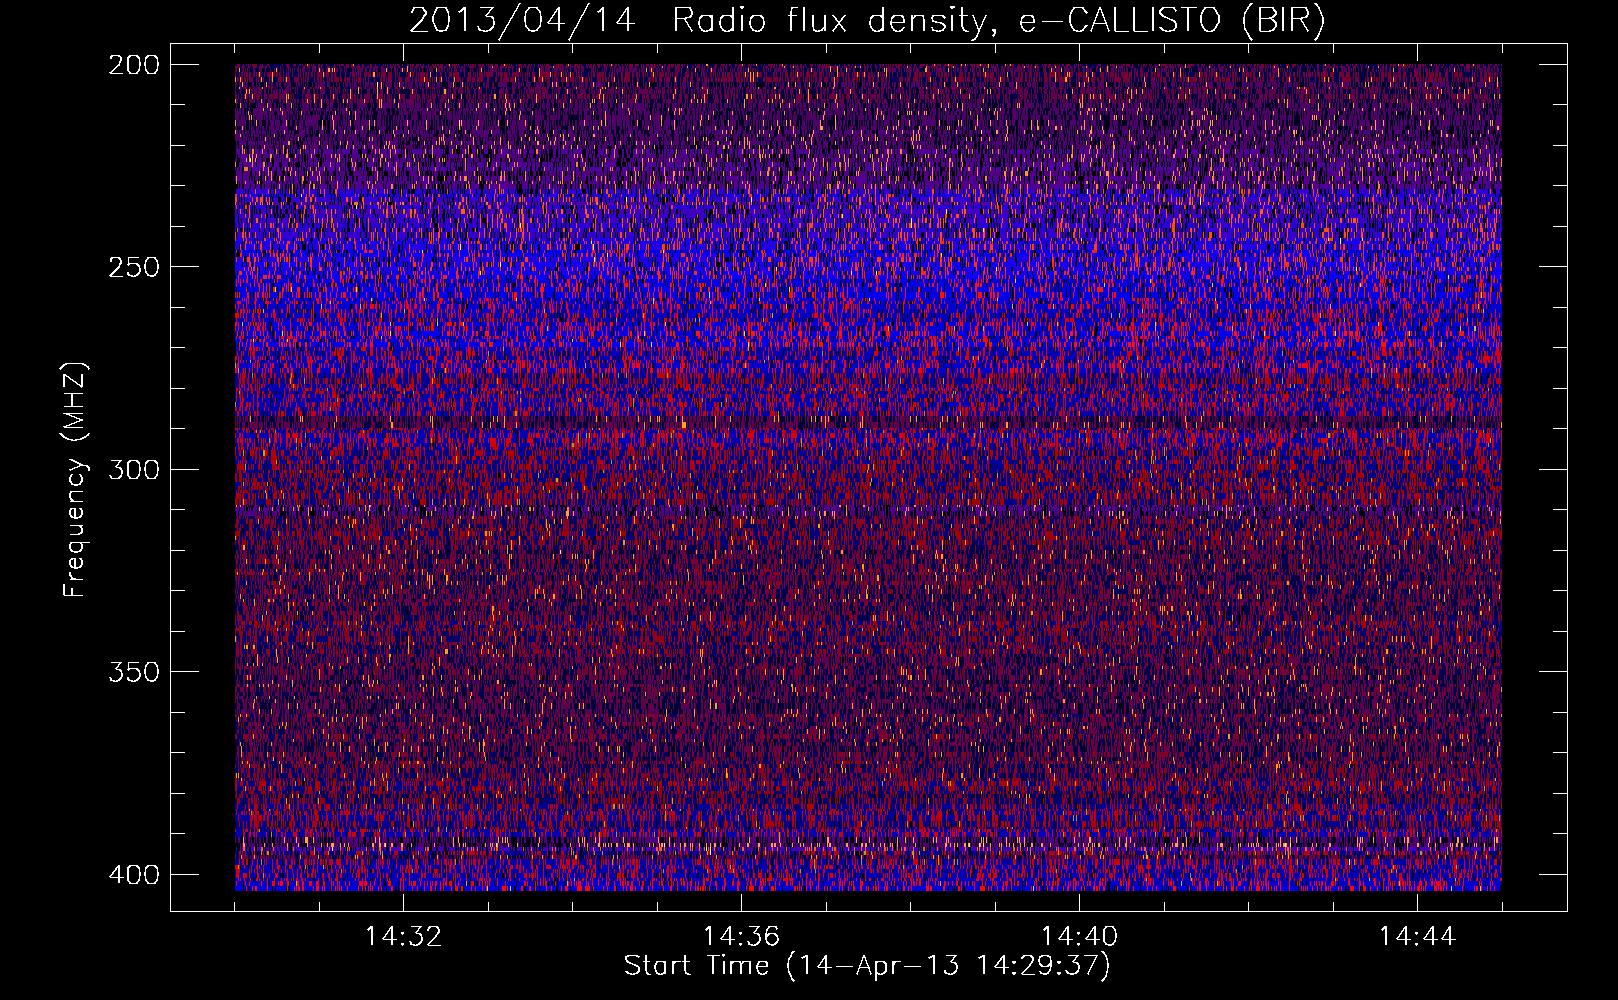1618x1000 pixels.
Task: Click the 14:40 time tick label
Action: (1079, 936)
